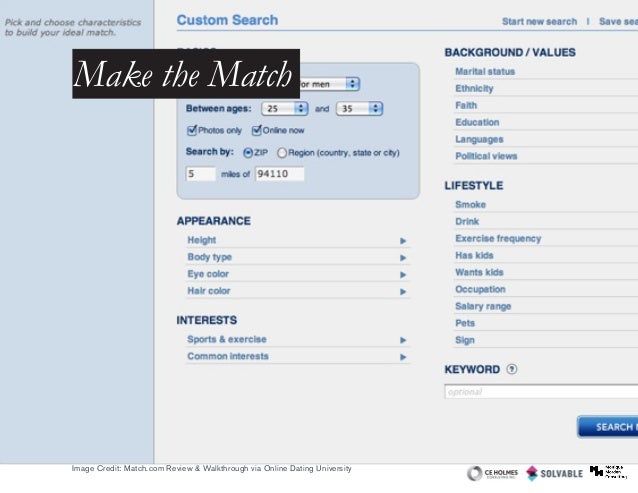Click the 'Search by:' label
Viewport: 638px width, 493px height.
[x=210, y=152]
